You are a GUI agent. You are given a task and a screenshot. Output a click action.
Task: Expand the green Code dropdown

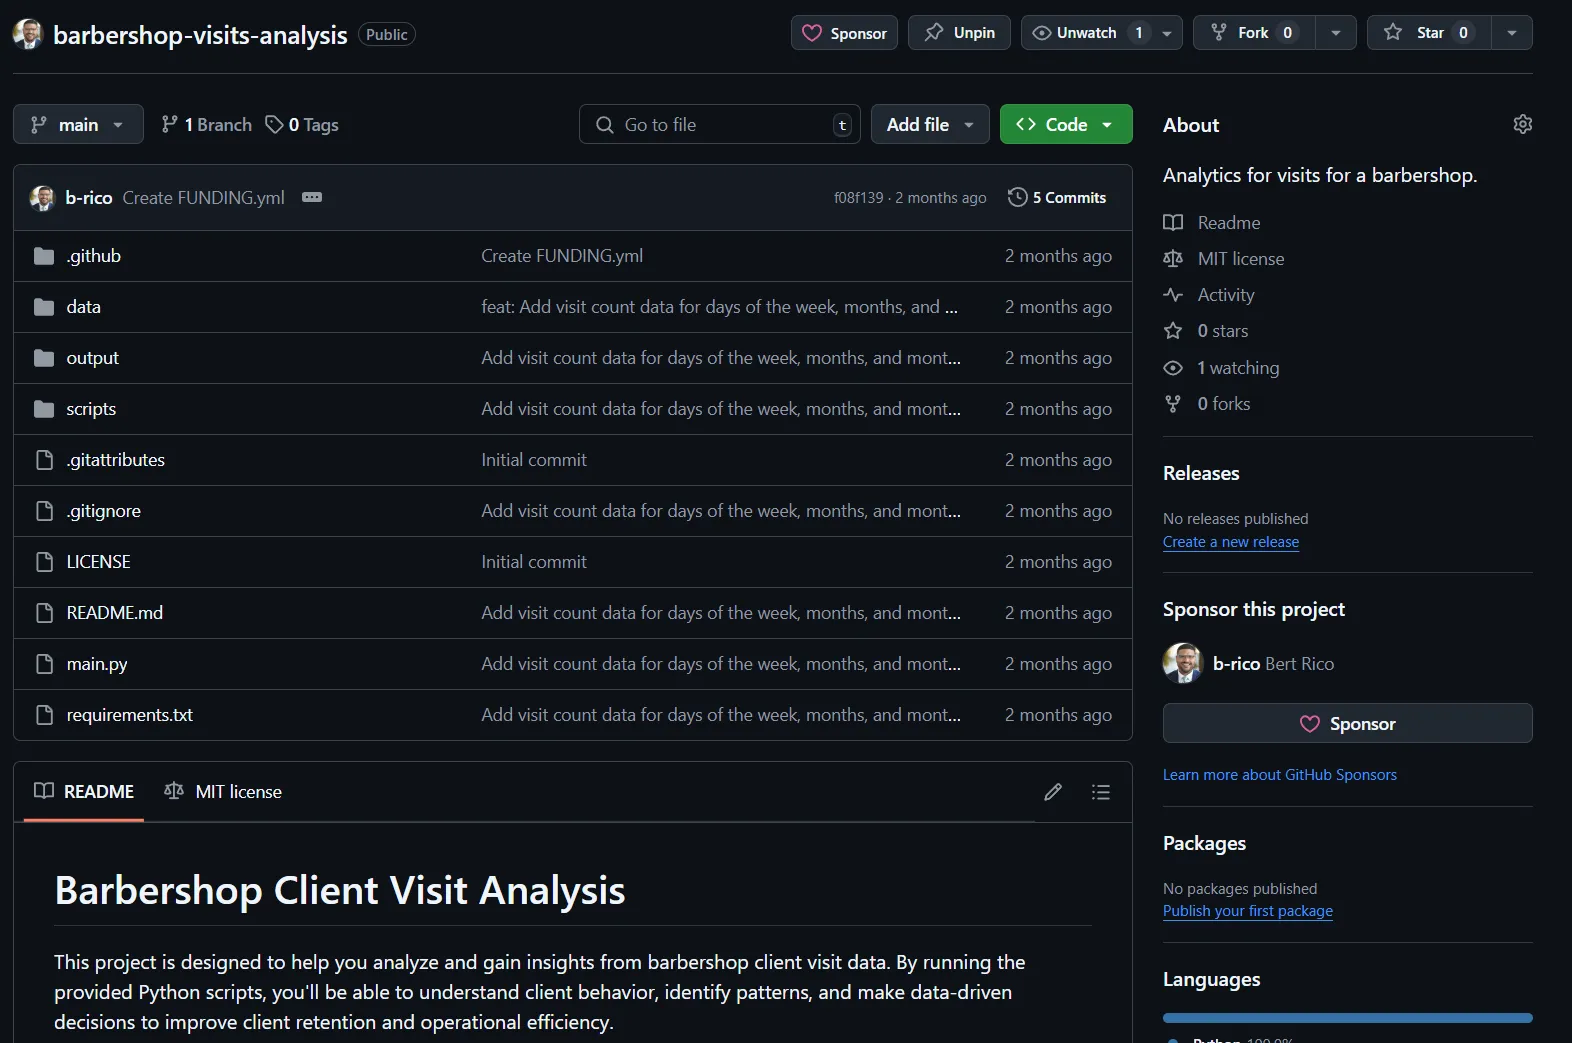click(x=1066, y=124)
